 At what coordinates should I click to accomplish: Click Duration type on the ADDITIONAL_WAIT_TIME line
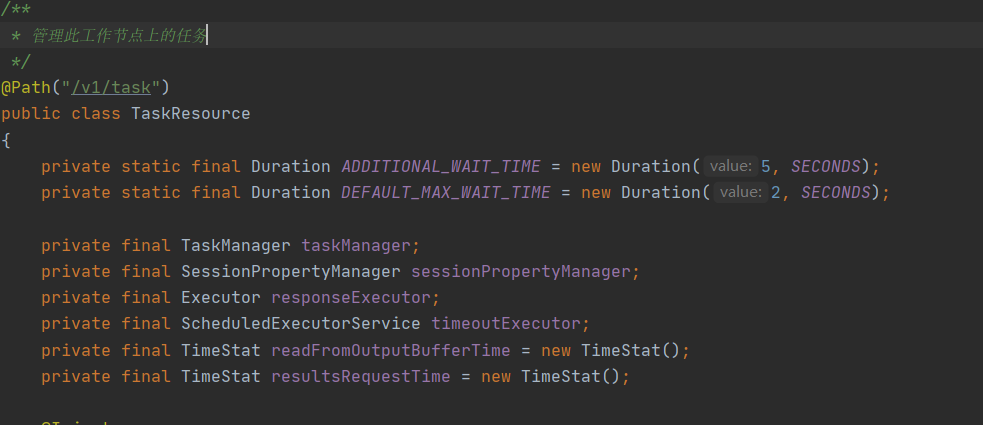[291, 167]
